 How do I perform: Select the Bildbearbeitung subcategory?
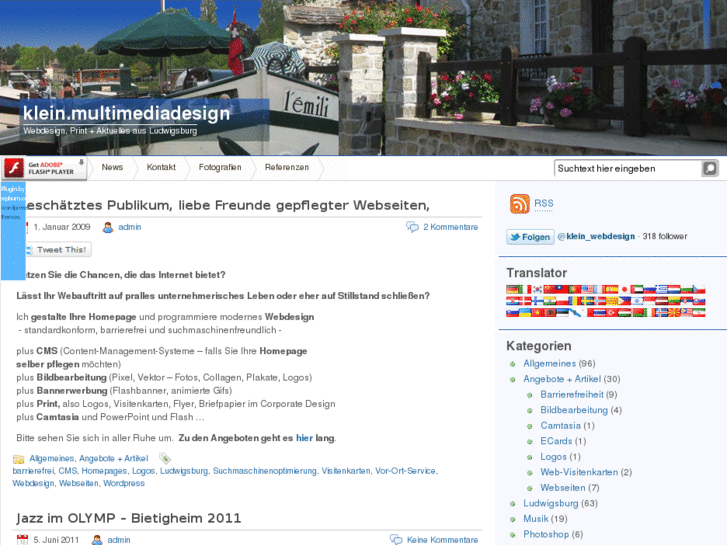coord(574,410)
